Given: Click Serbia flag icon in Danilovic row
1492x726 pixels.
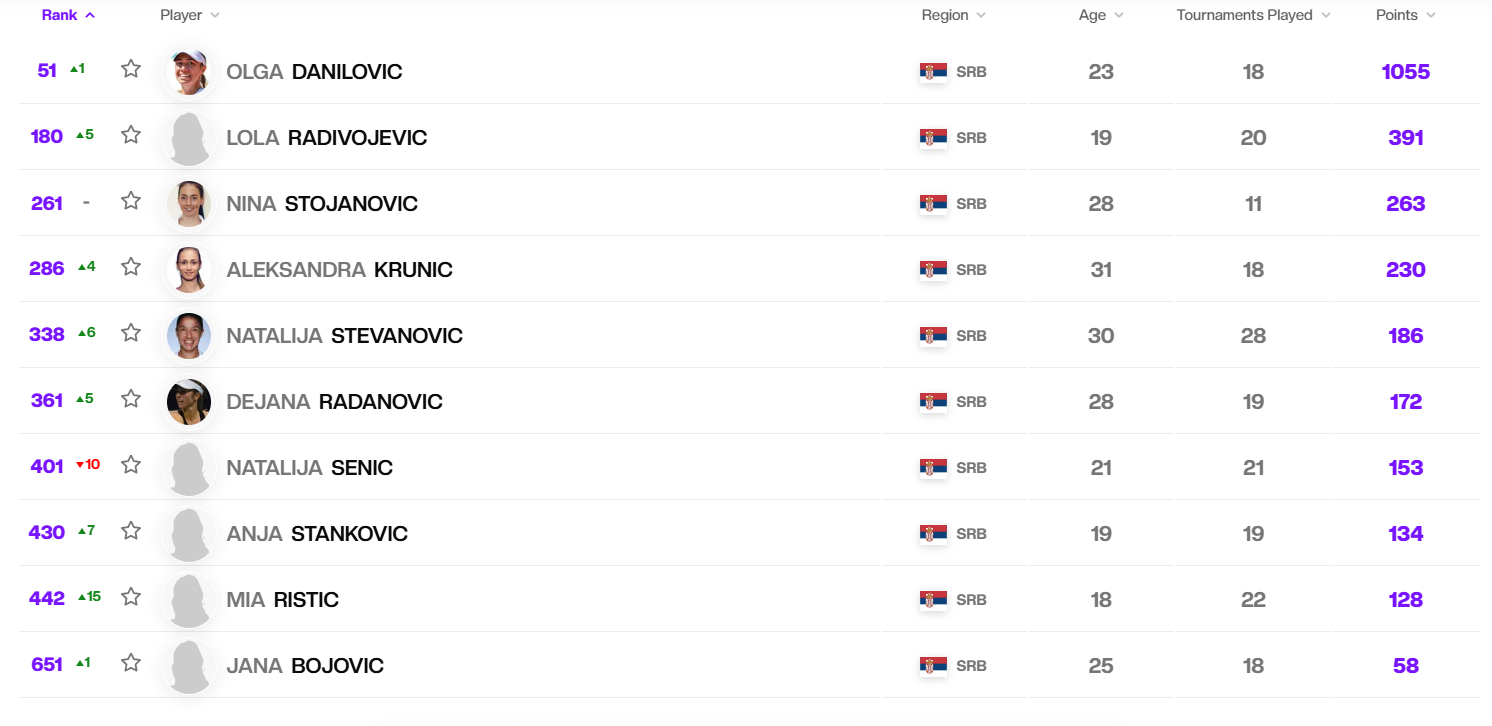Looking at the screenshot, I should pos(933,72).
